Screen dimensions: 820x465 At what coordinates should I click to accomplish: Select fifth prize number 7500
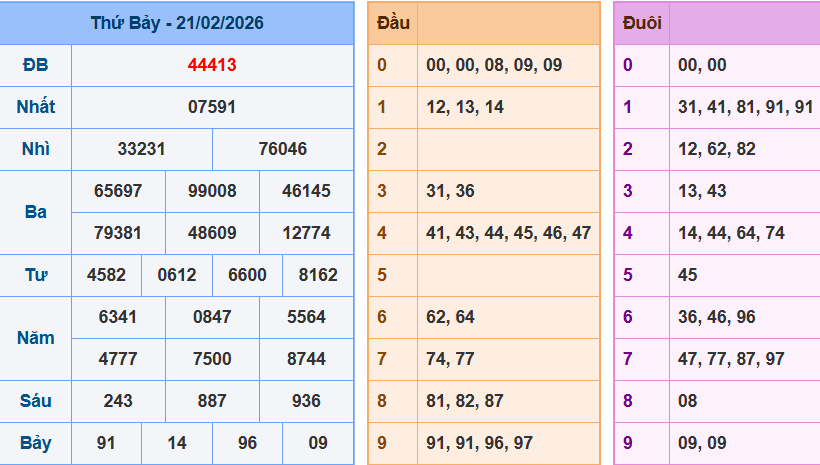point(212,359)
